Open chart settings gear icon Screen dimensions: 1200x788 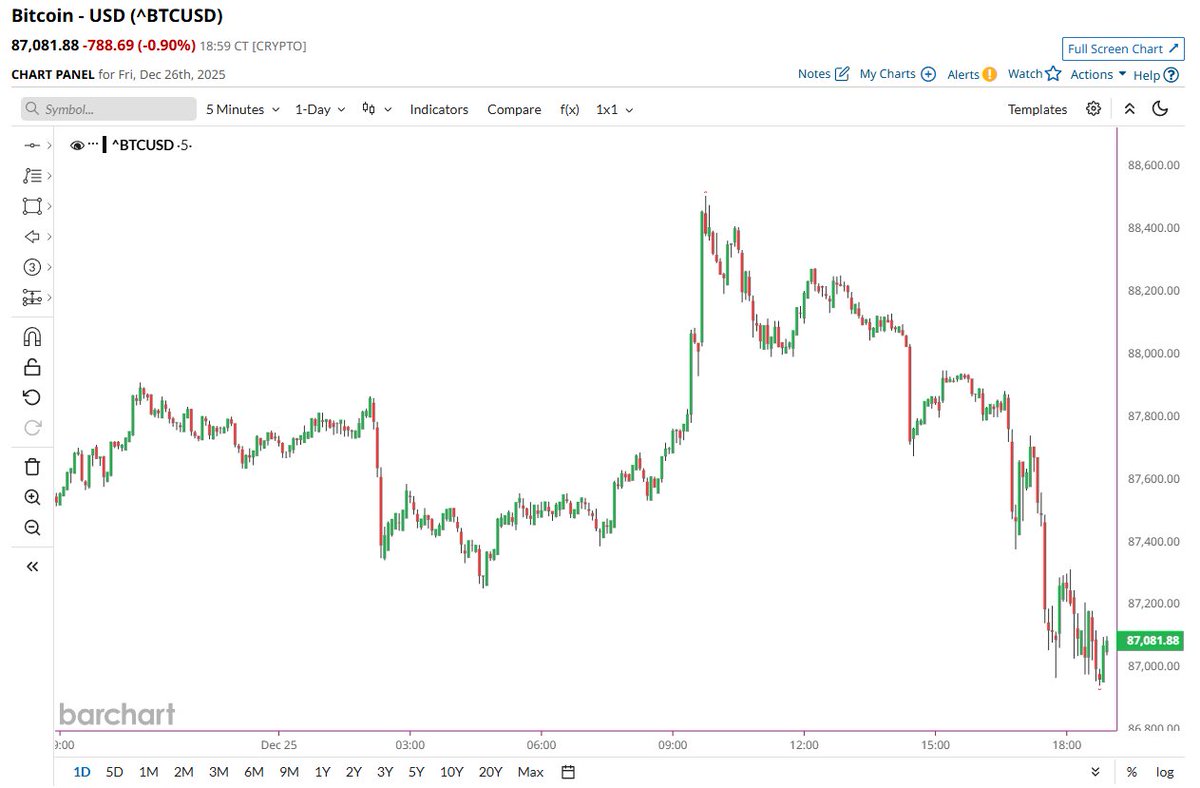pos(1094,109)
